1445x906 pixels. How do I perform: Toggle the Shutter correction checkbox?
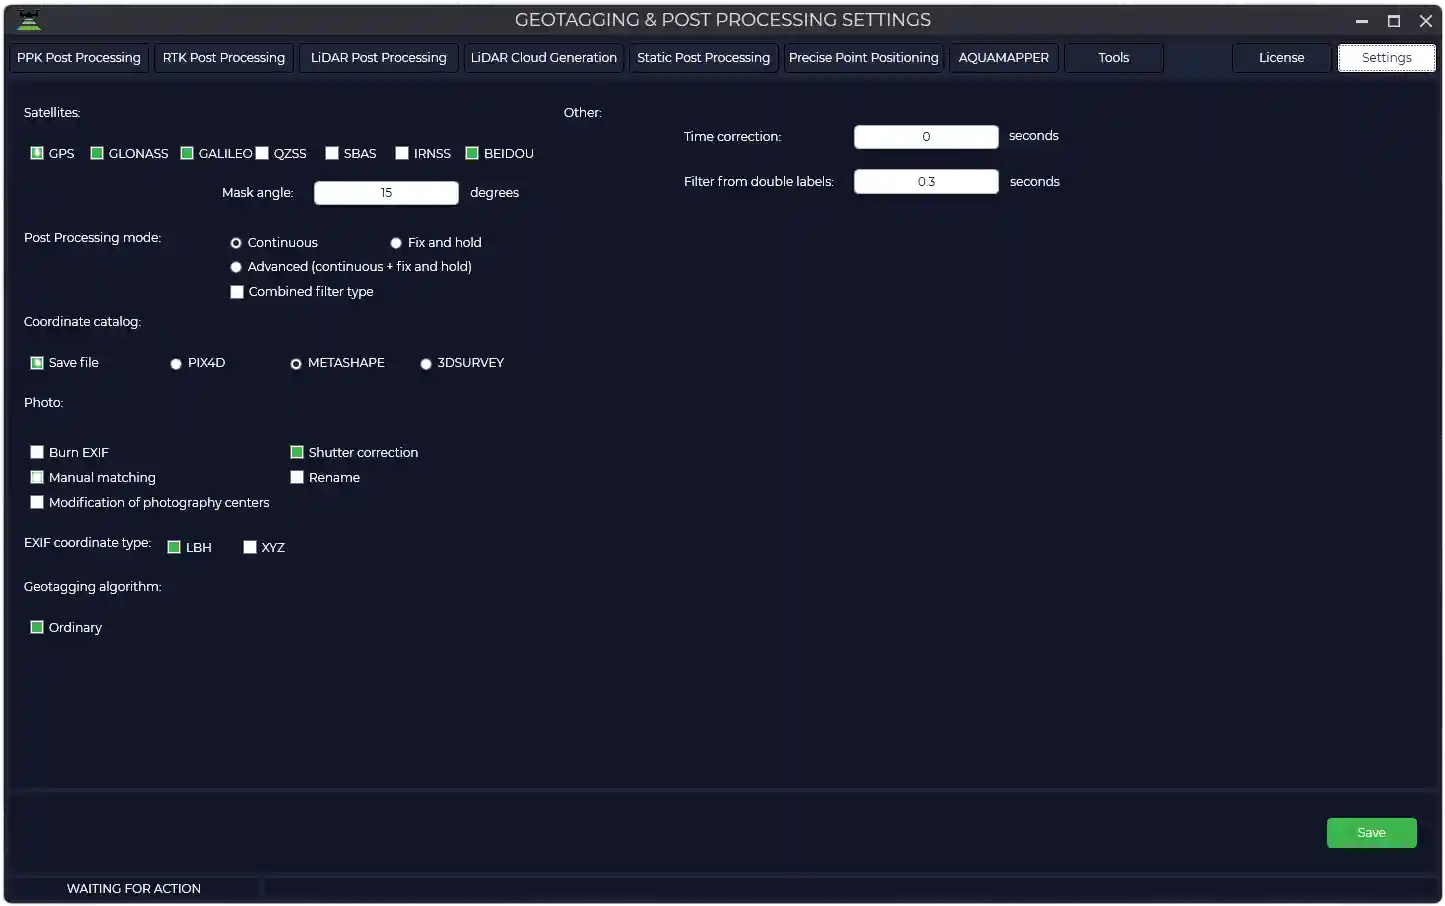(x=297, y=452)
